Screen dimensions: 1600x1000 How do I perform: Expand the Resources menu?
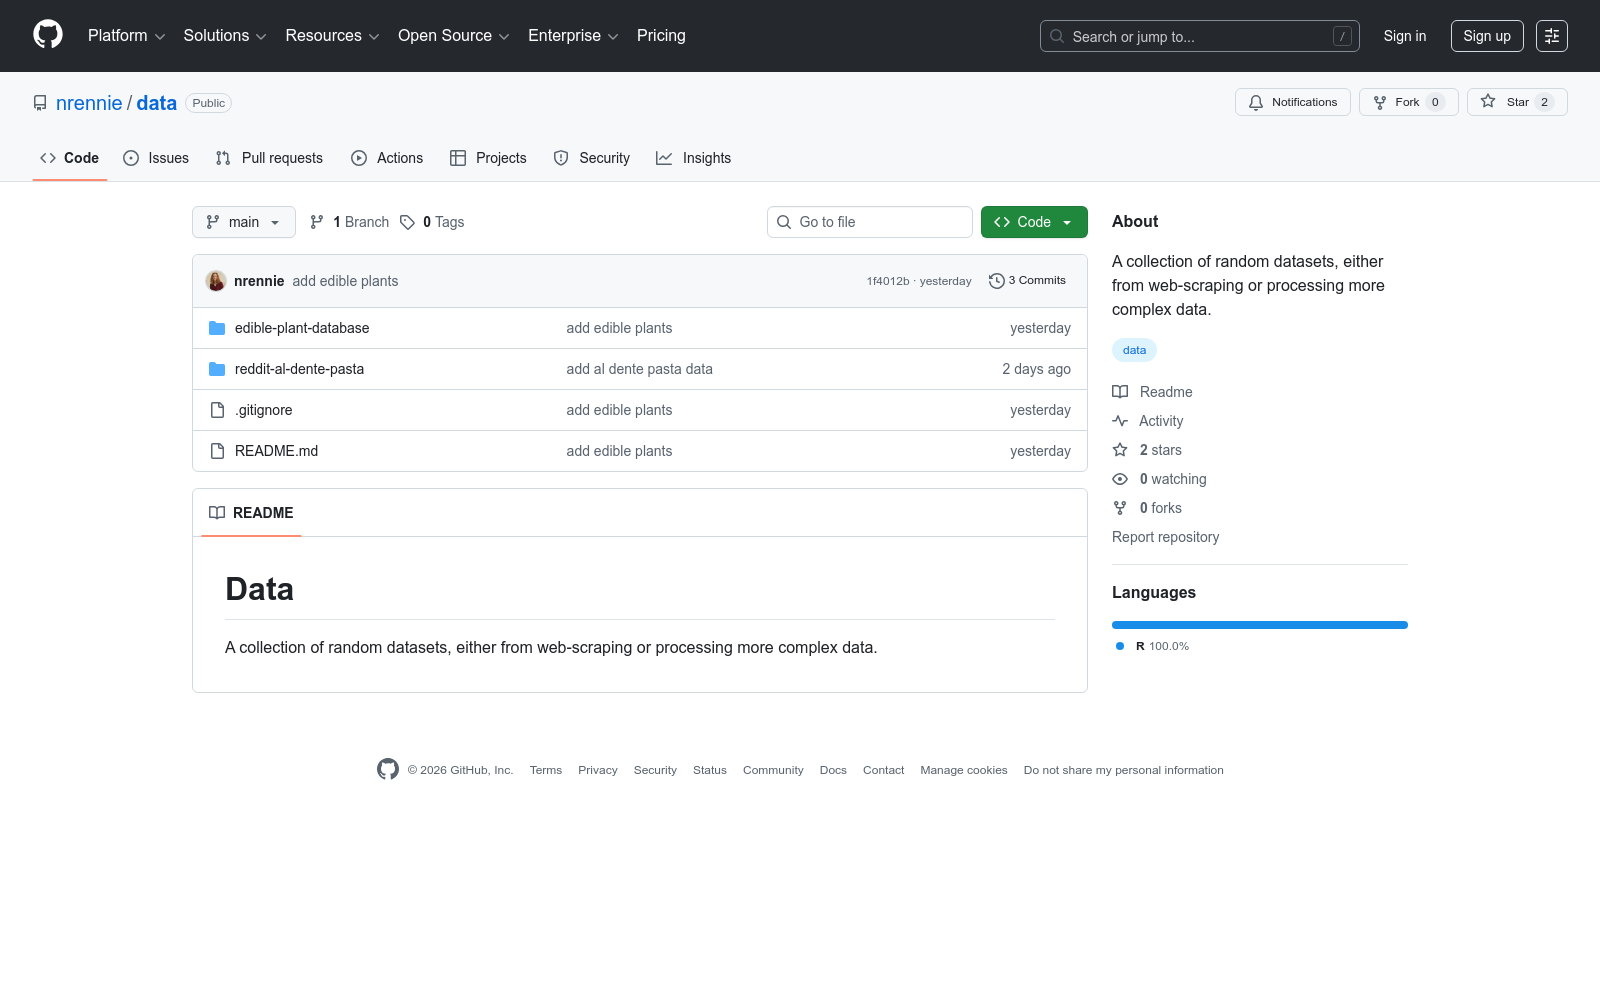point(332,36)
